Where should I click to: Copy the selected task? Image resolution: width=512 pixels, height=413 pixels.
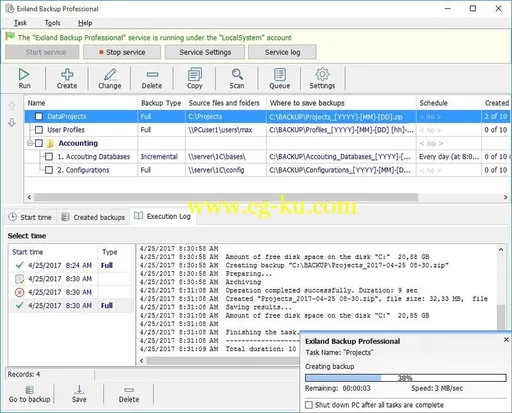coord(195,78)
